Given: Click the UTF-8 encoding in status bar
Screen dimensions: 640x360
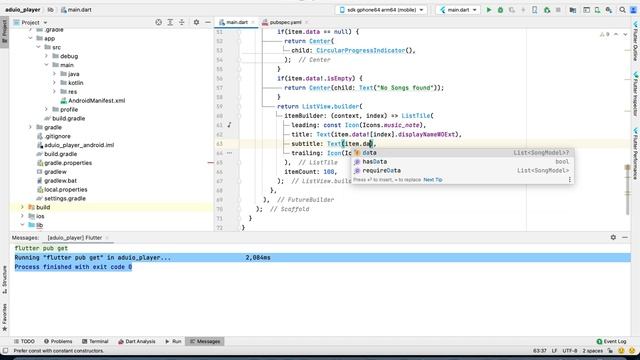Looking at the screenshot, I should coord(569,351).
